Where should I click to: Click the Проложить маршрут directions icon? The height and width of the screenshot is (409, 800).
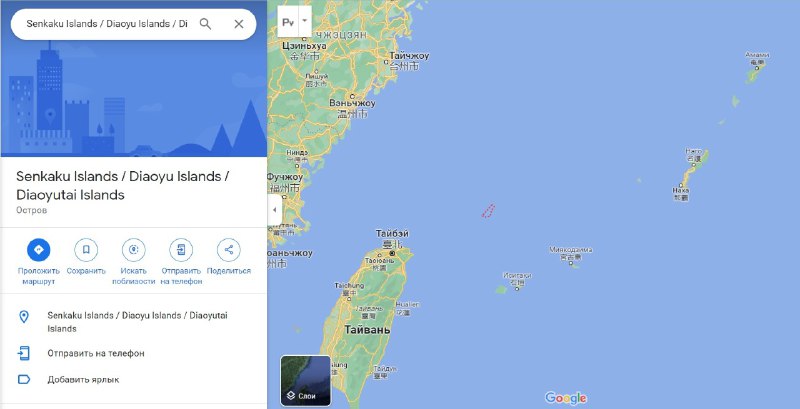coord(39,250)
